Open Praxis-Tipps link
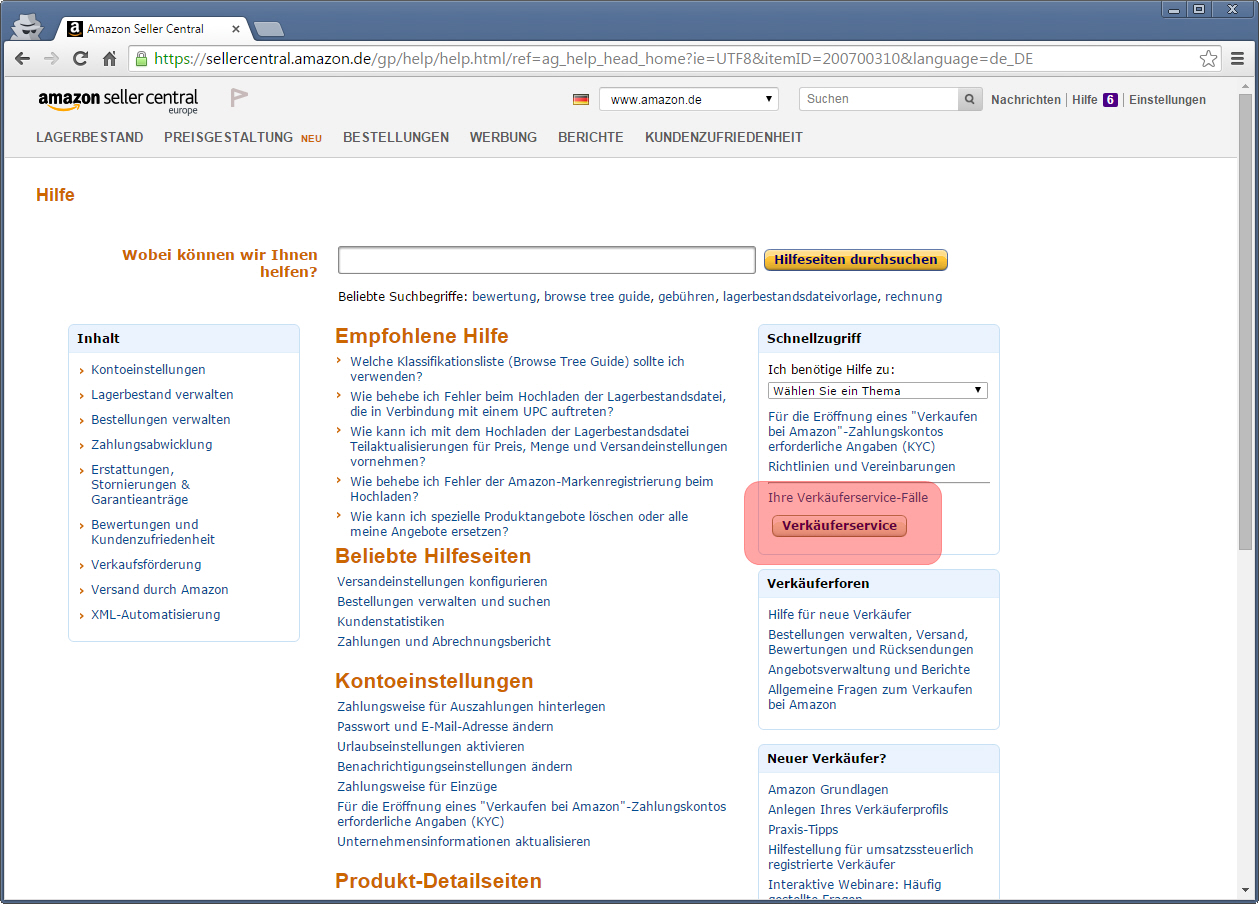This screenshot has height=904, width=1259. pyautogui.click(x=803, y=829)
